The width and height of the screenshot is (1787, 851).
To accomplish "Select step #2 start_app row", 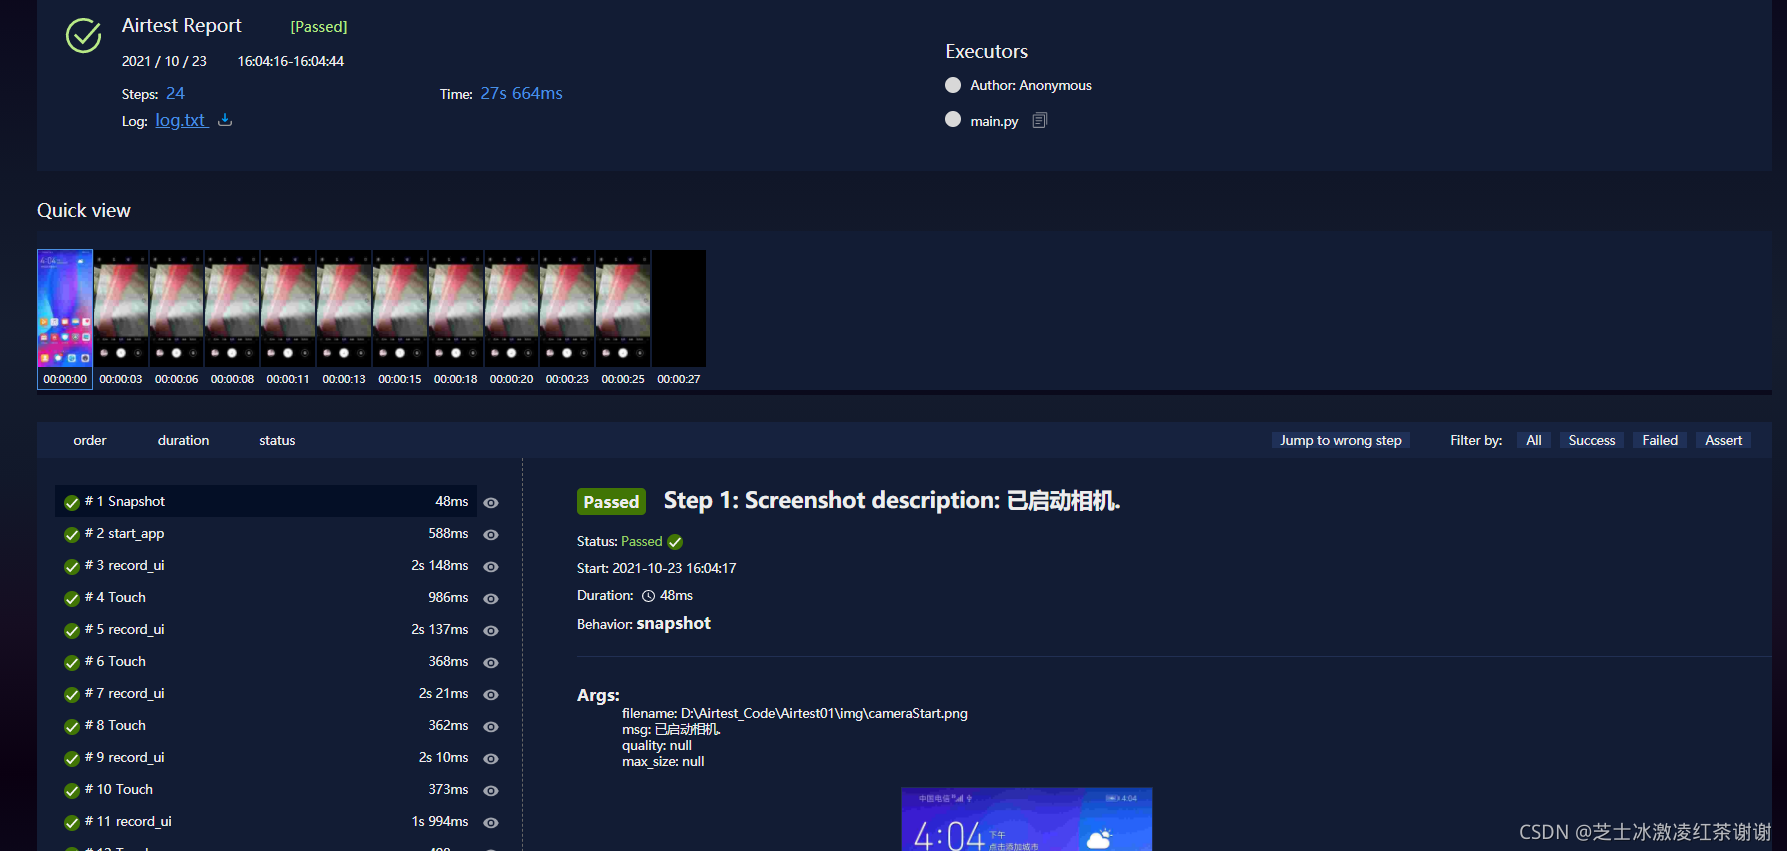I will [266, 533].
